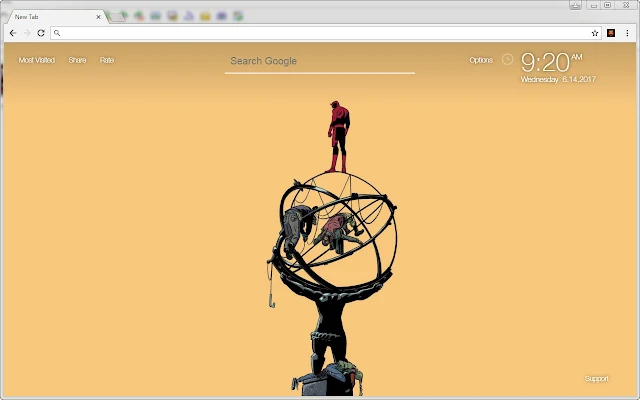Click the date text Wednesday 6.14.2017
Image resolution: width=640 pixels, height=400 pixels.
tap(558, 79)
